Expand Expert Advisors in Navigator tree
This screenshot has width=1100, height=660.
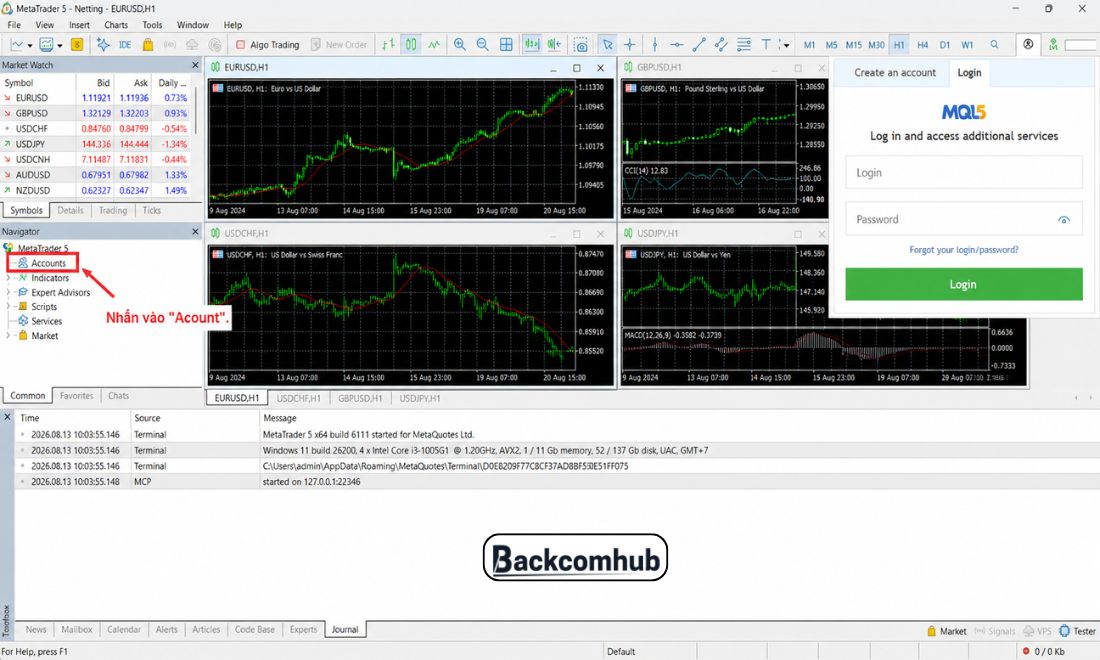8,292
